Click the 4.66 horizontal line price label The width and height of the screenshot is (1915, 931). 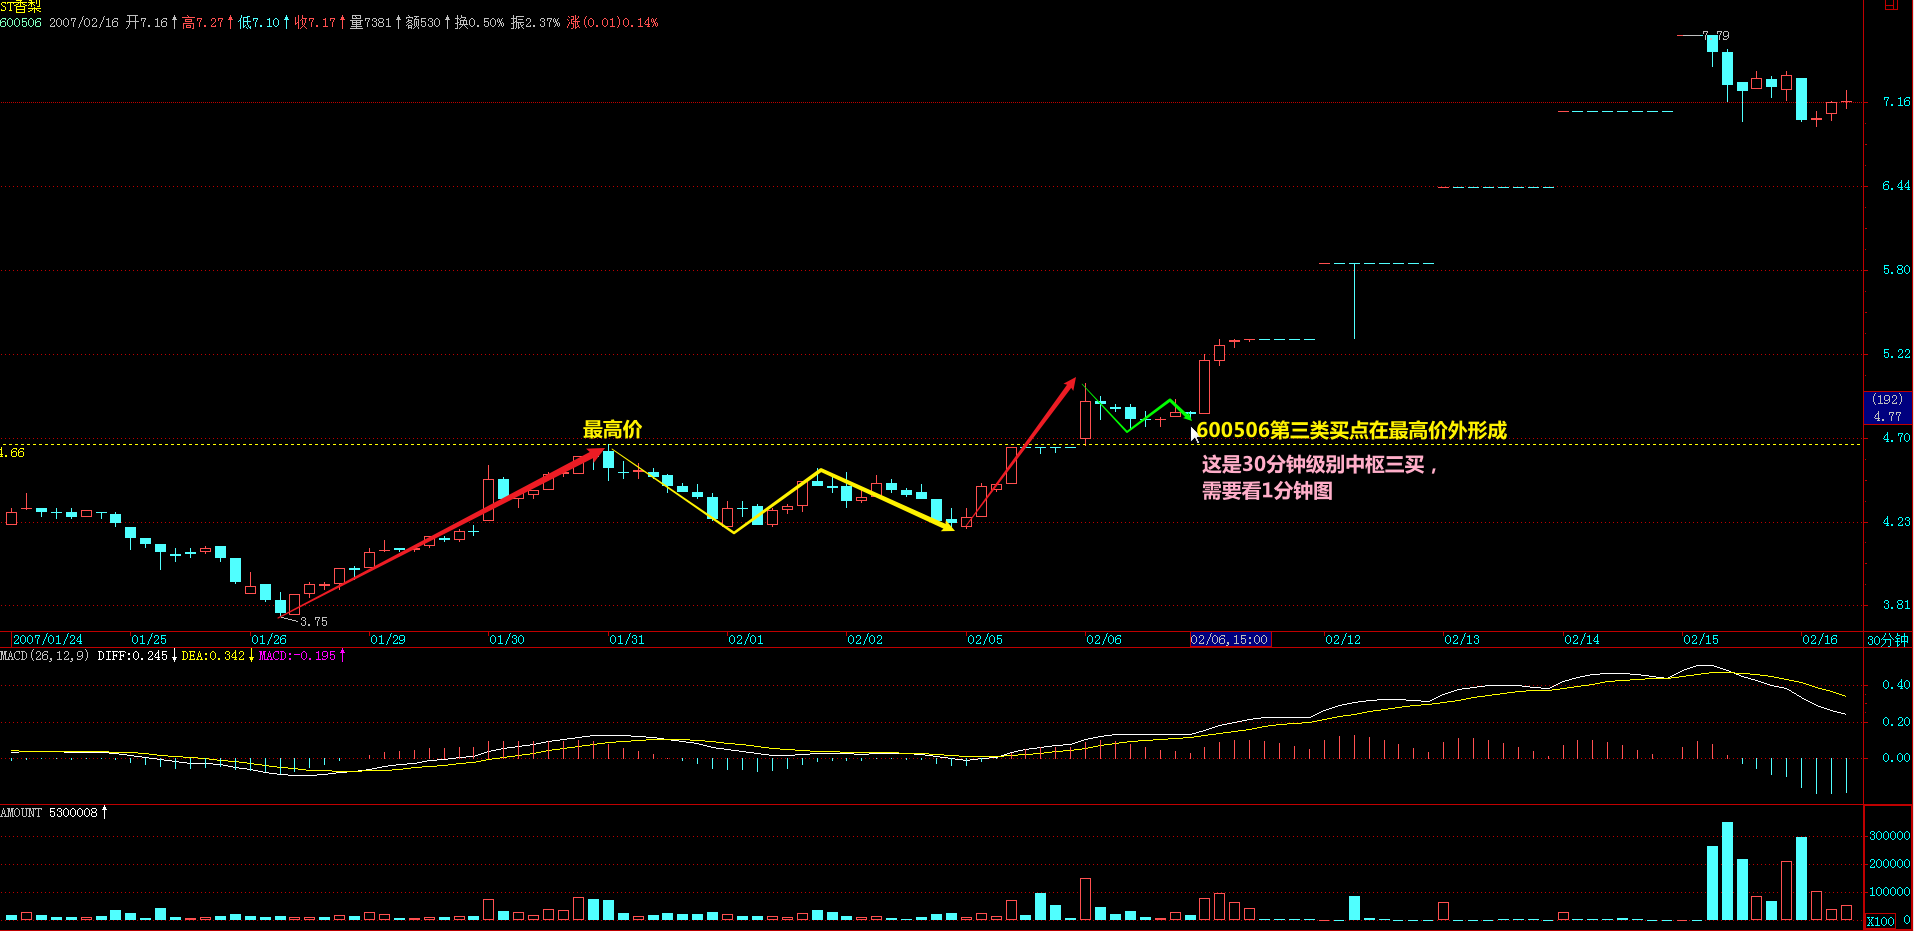click(13, 453)
